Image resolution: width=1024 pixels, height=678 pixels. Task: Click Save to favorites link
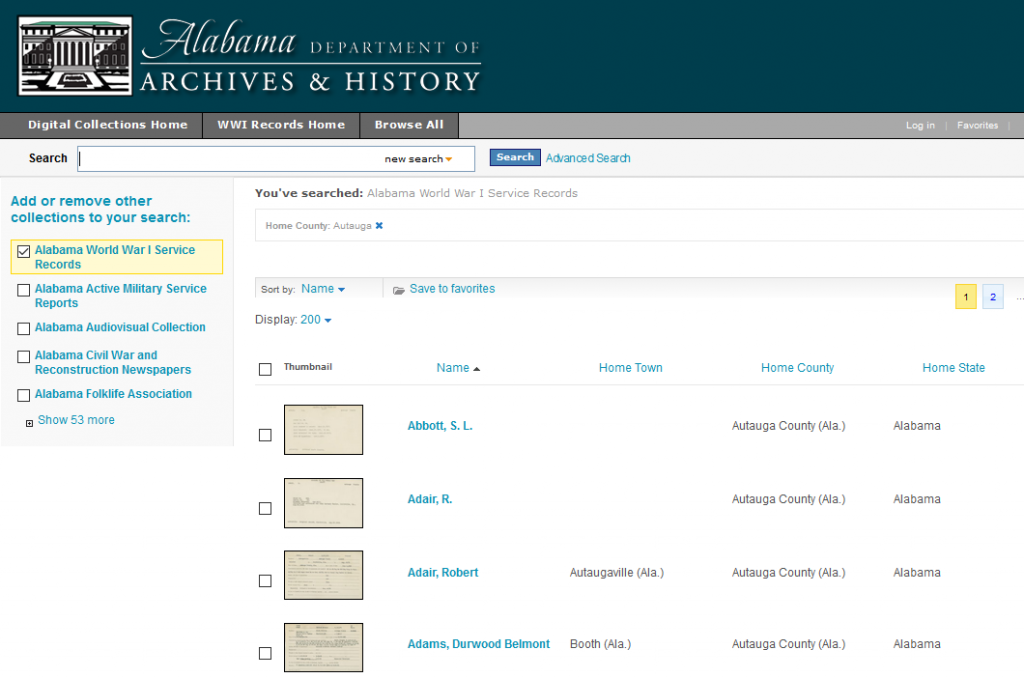click(452, 289)
